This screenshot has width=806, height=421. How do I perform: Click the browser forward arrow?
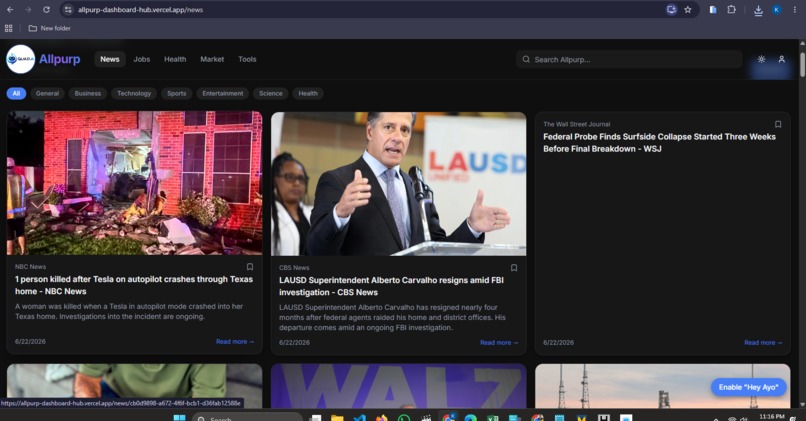28,10
